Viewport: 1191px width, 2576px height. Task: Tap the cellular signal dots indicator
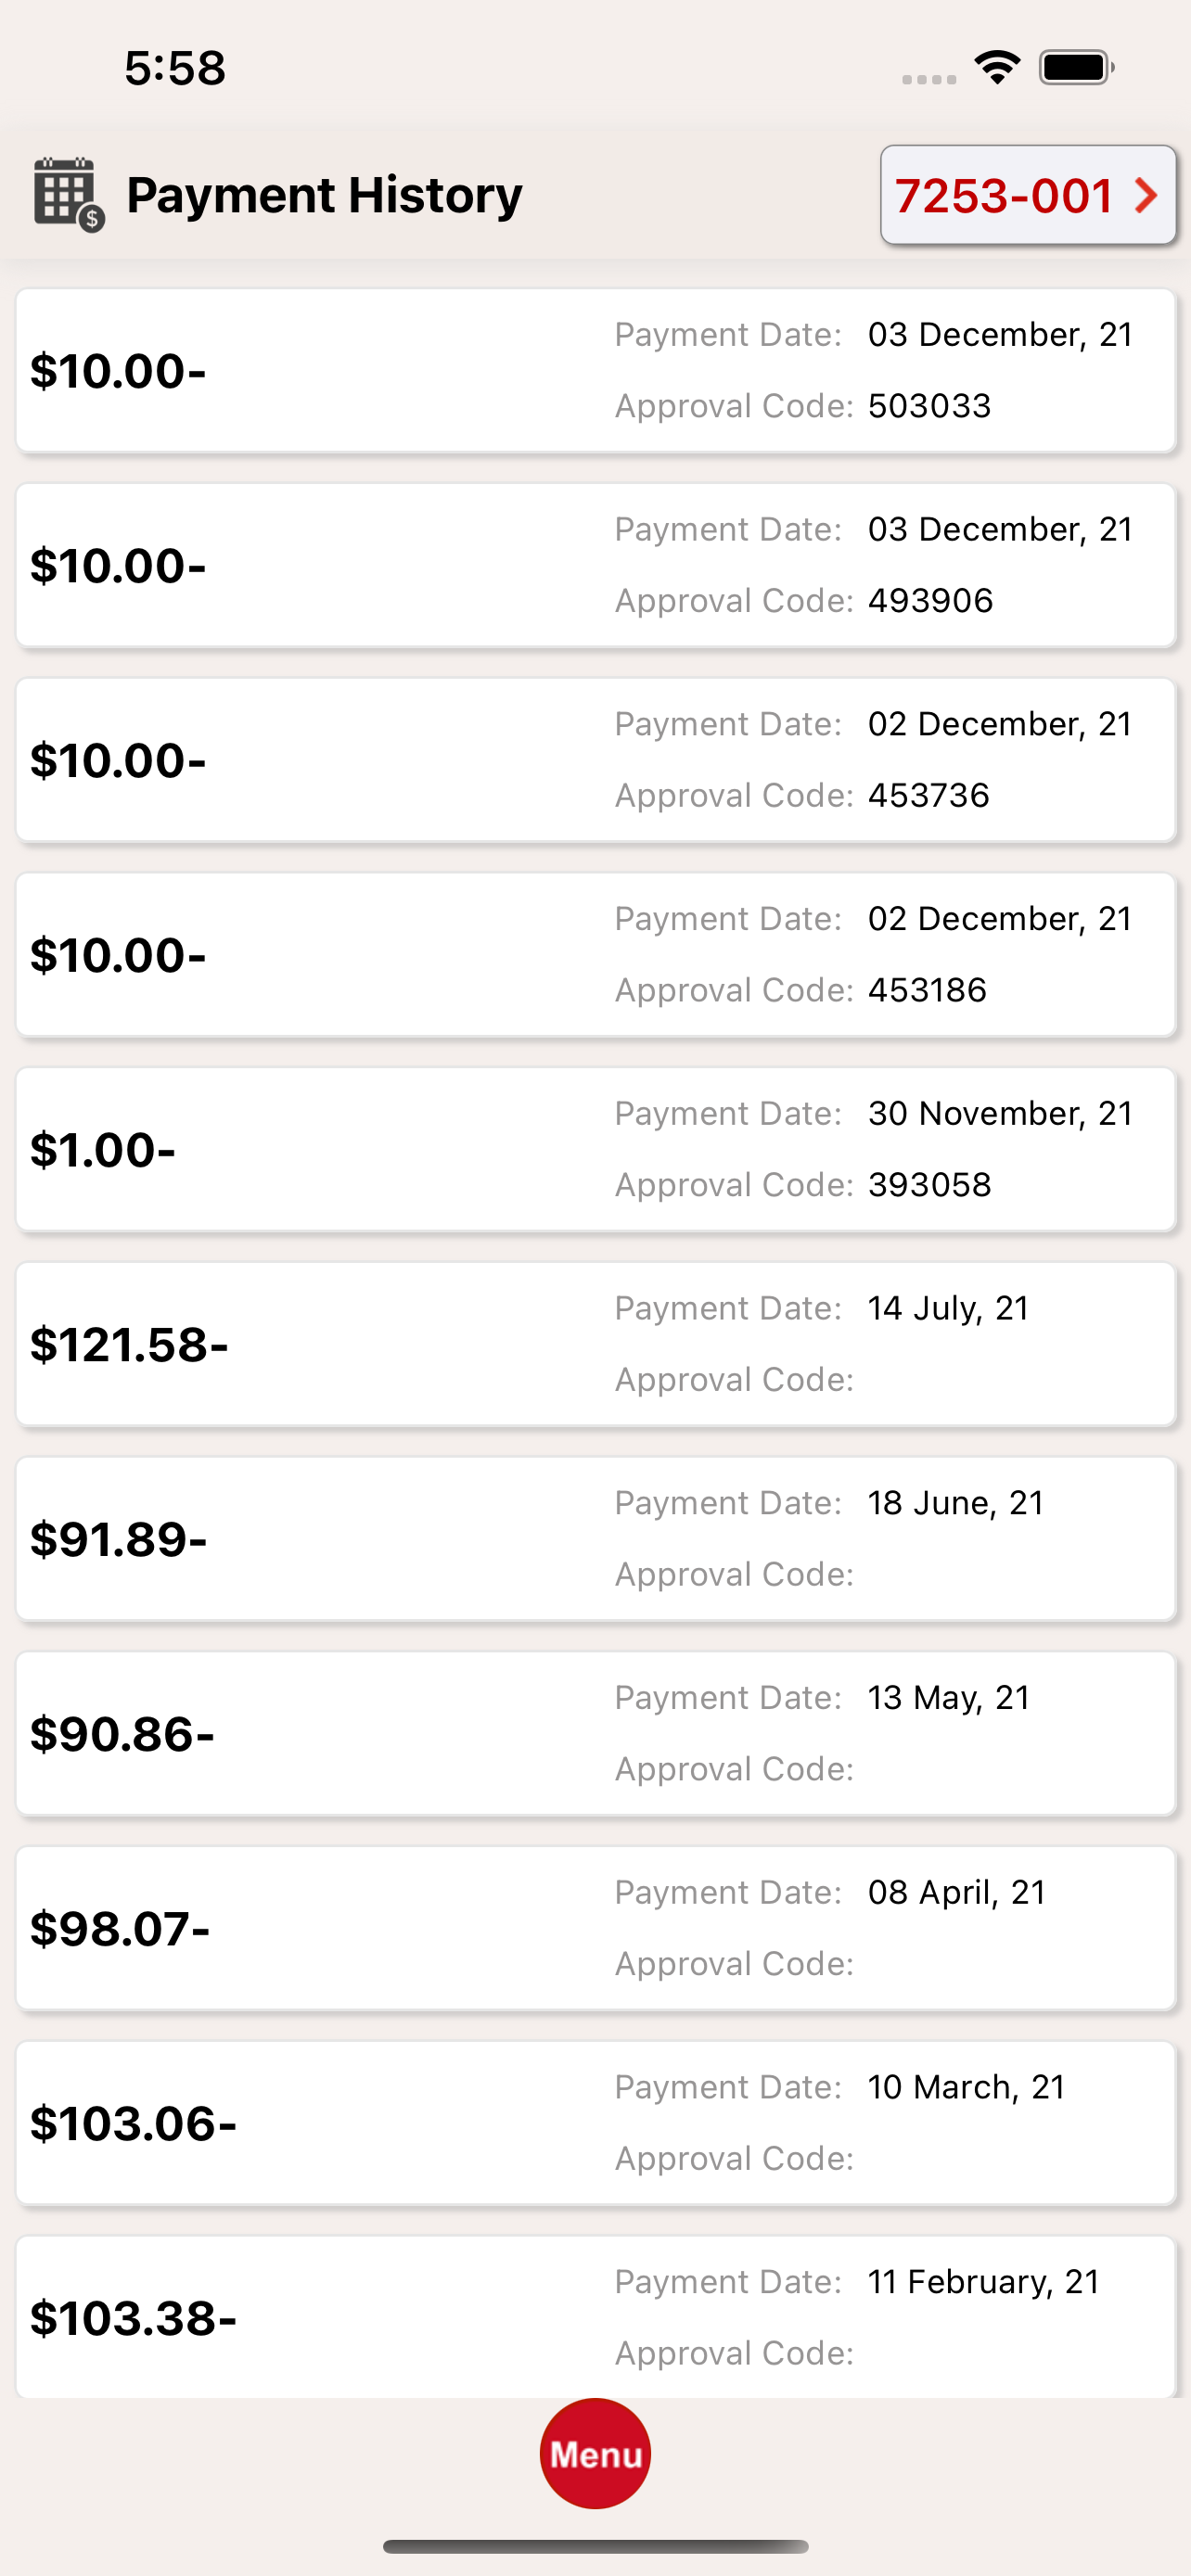point(929,79)
